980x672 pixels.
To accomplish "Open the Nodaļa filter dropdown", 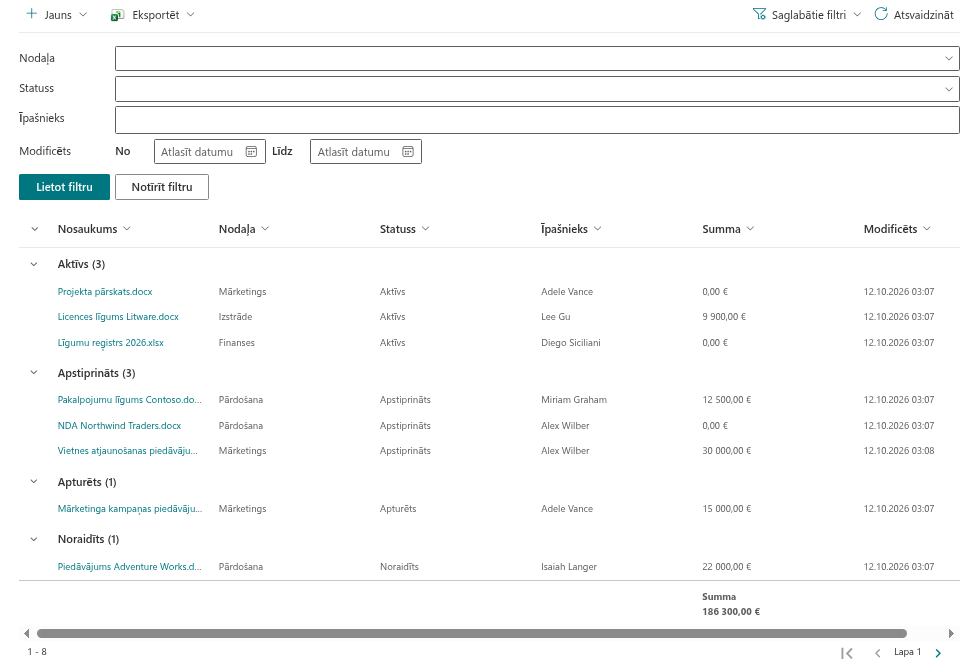I will point(949,58).
